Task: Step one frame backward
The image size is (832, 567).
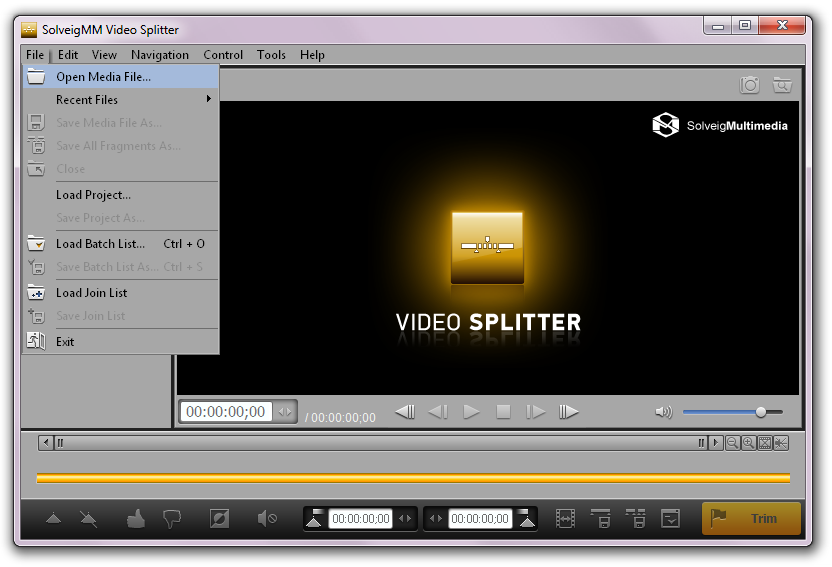Action: [438, 412]
